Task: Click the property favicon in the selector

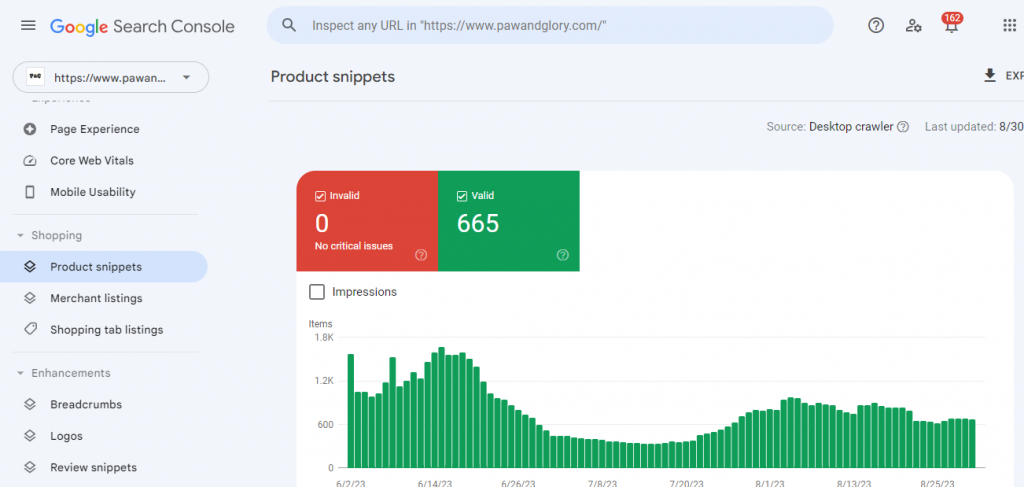Action: [35, 77]
